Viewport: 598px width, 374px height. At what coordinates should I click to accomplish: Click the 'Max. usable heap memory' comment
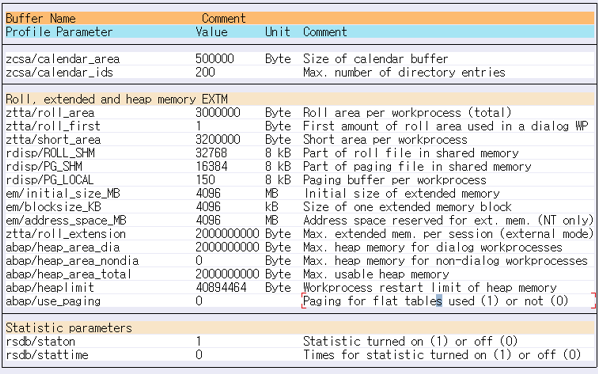pos(376,274)
